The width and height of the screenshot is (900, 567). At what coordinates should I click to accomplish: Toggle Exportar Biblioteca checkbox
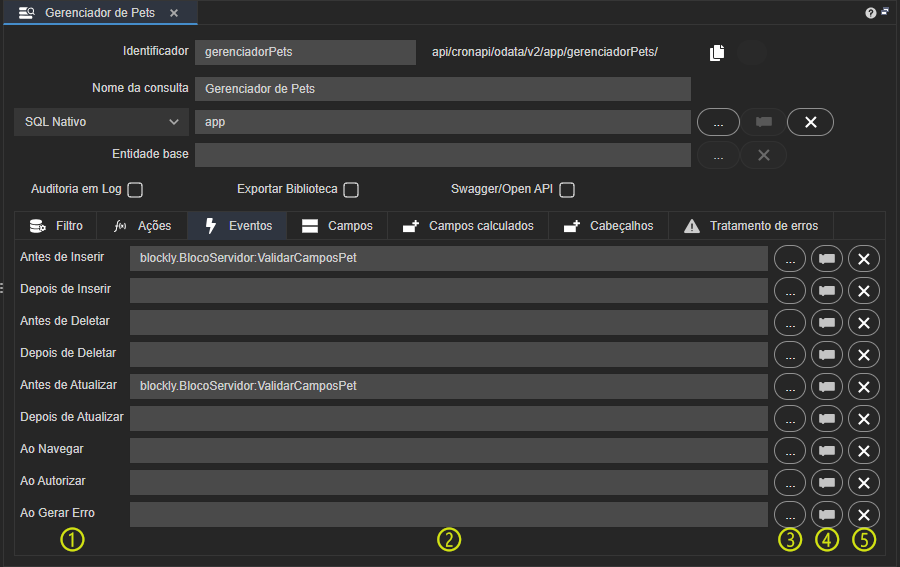pos(351,190)
